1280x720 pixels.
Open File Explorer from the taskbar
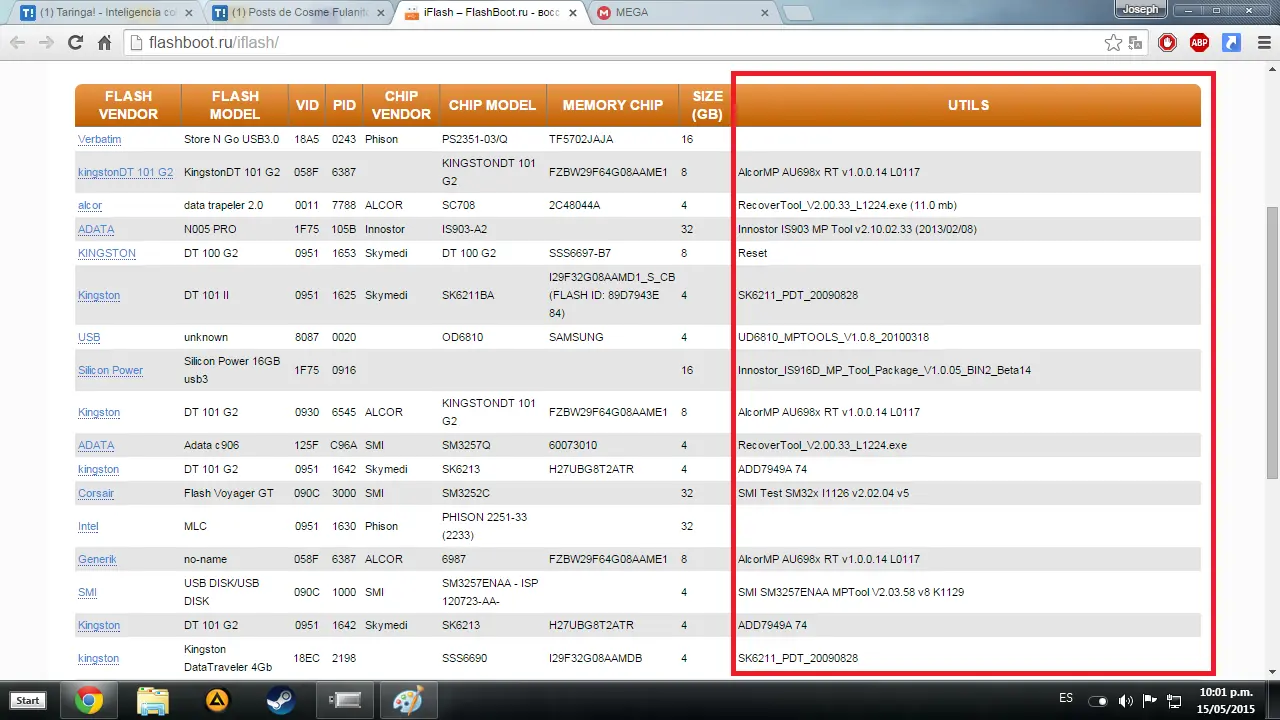152,700
